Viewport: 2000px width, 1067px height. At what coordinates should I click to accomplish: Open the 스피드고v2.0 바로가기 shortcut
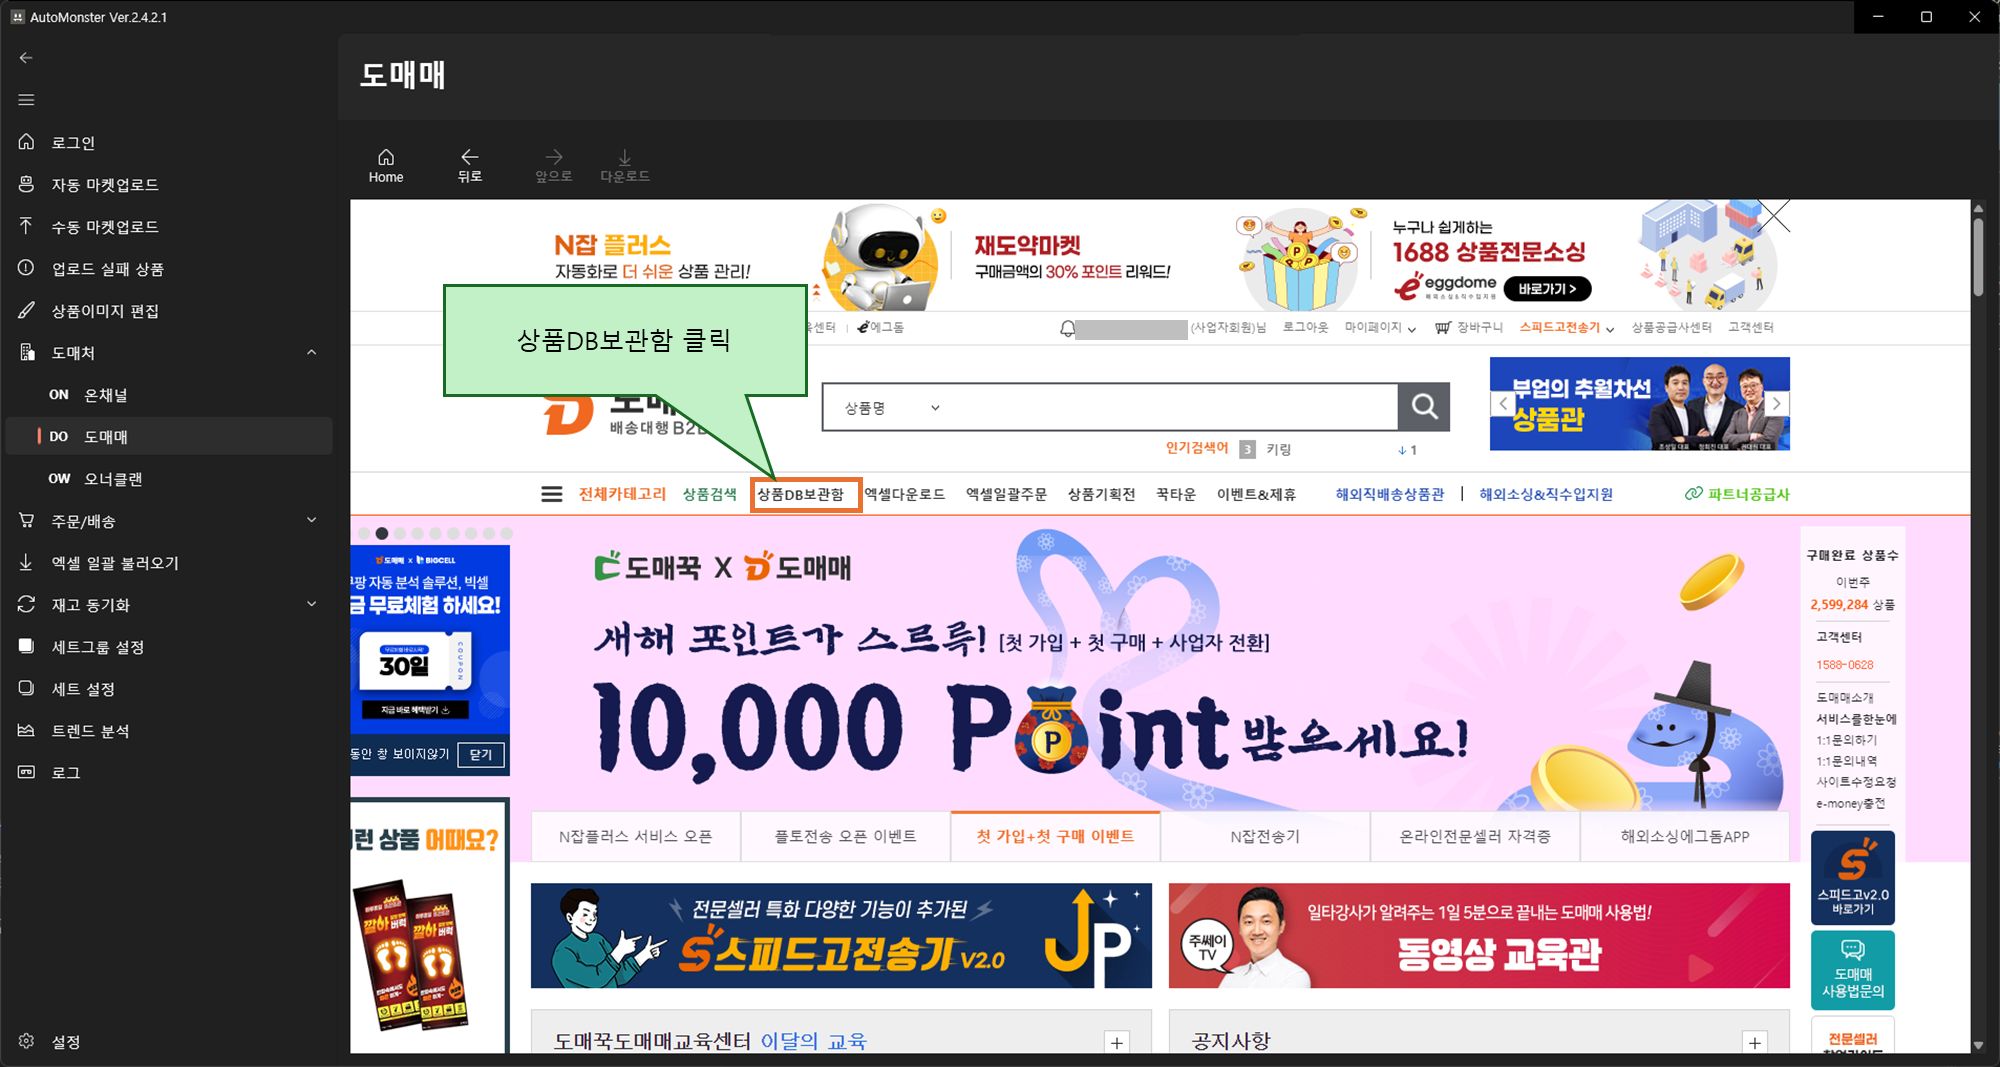pos(1853,878)
